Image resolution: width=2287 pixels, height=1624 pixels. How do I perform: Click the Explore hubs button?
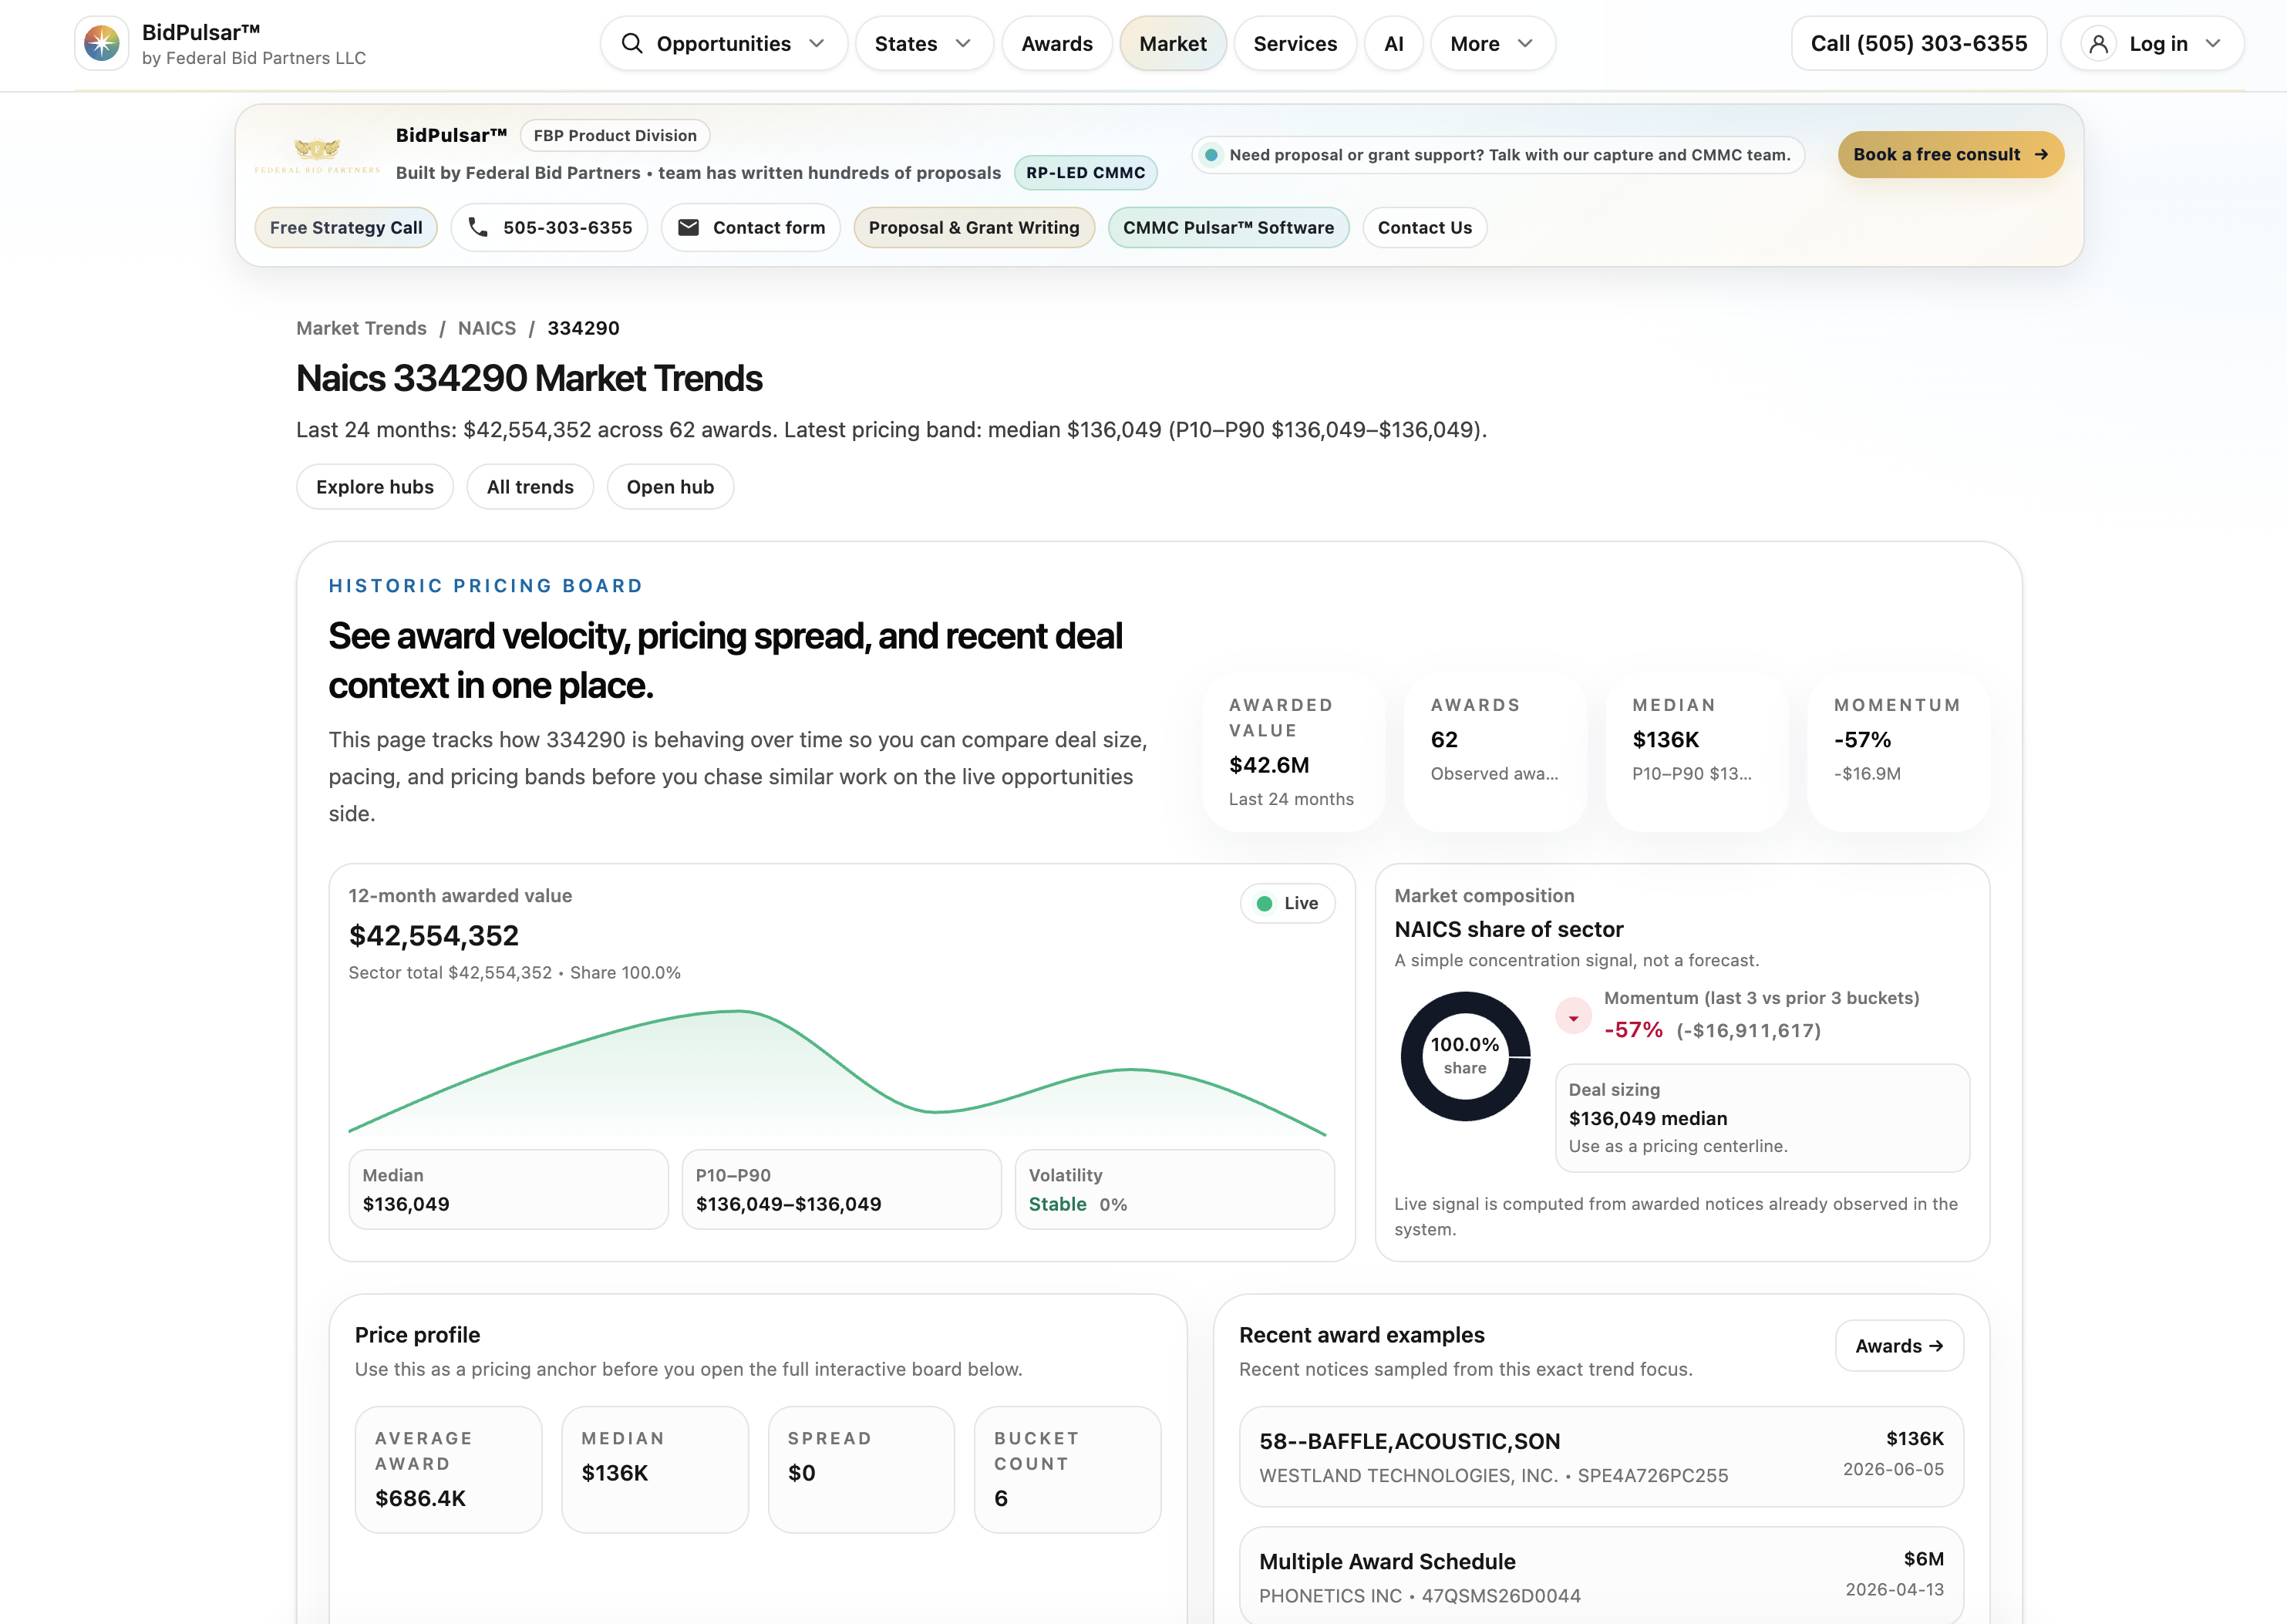click(375, 487)
